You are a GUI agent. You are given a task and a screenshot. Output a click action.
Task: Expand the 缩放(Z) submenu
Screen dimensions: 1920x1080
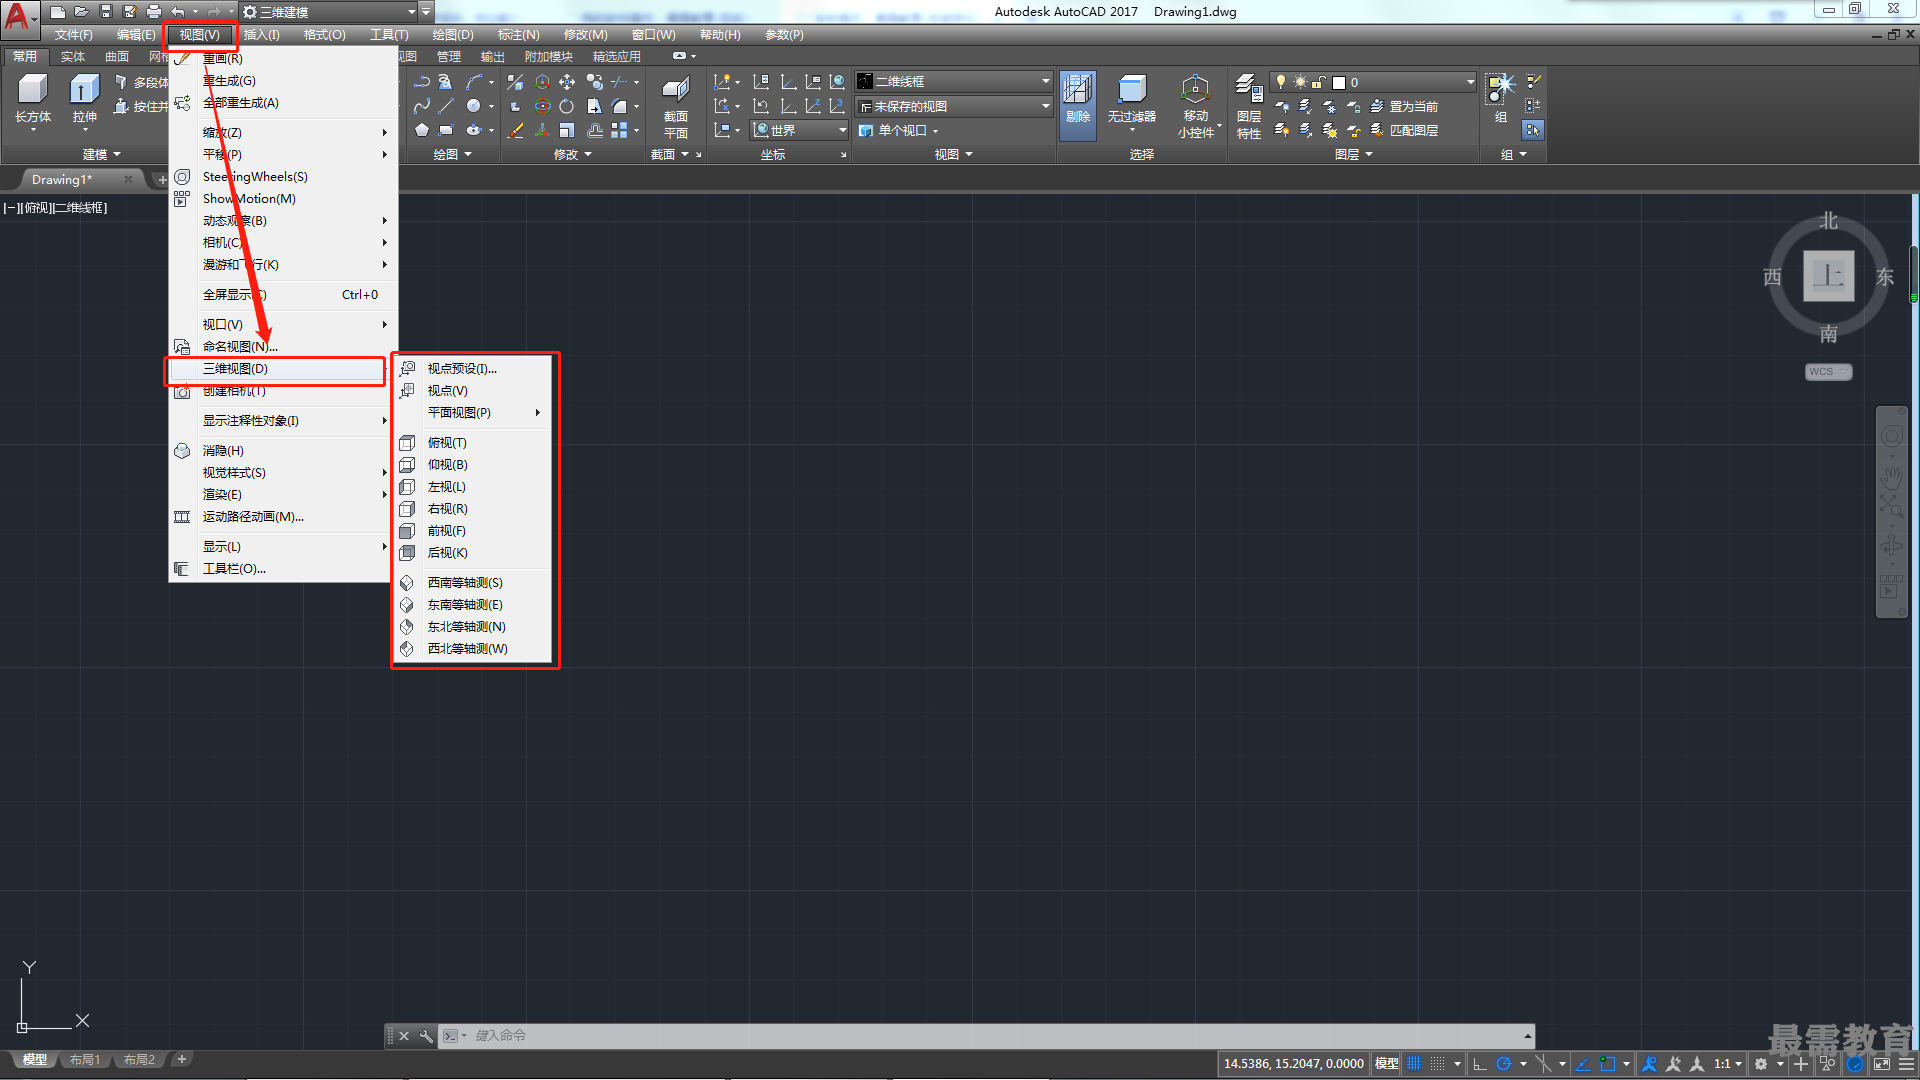tap(283, 132)
